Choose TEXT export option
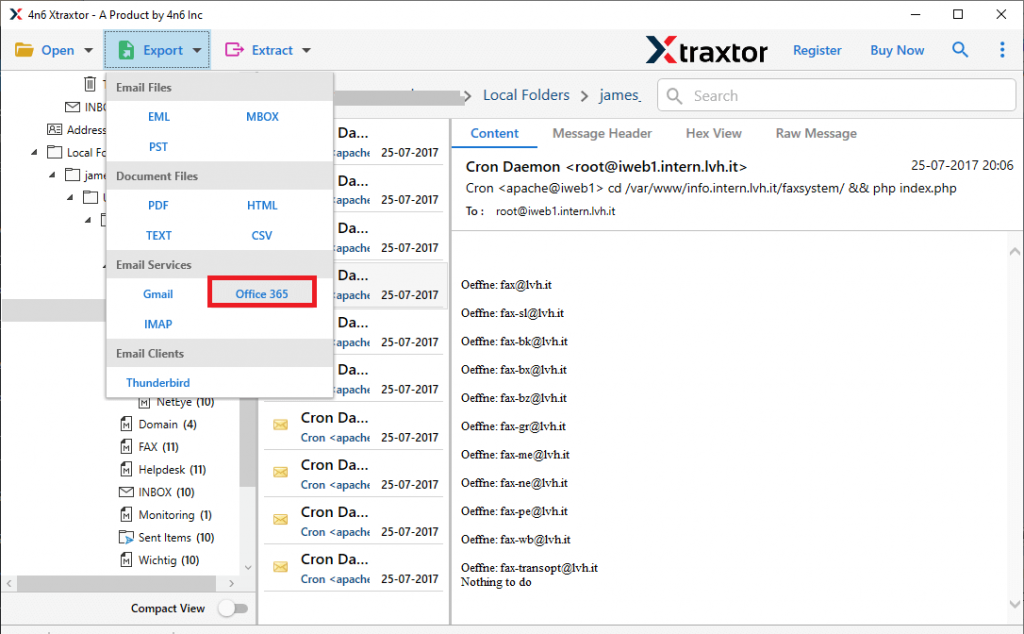 pyautogui.click(x=159, y=235)
